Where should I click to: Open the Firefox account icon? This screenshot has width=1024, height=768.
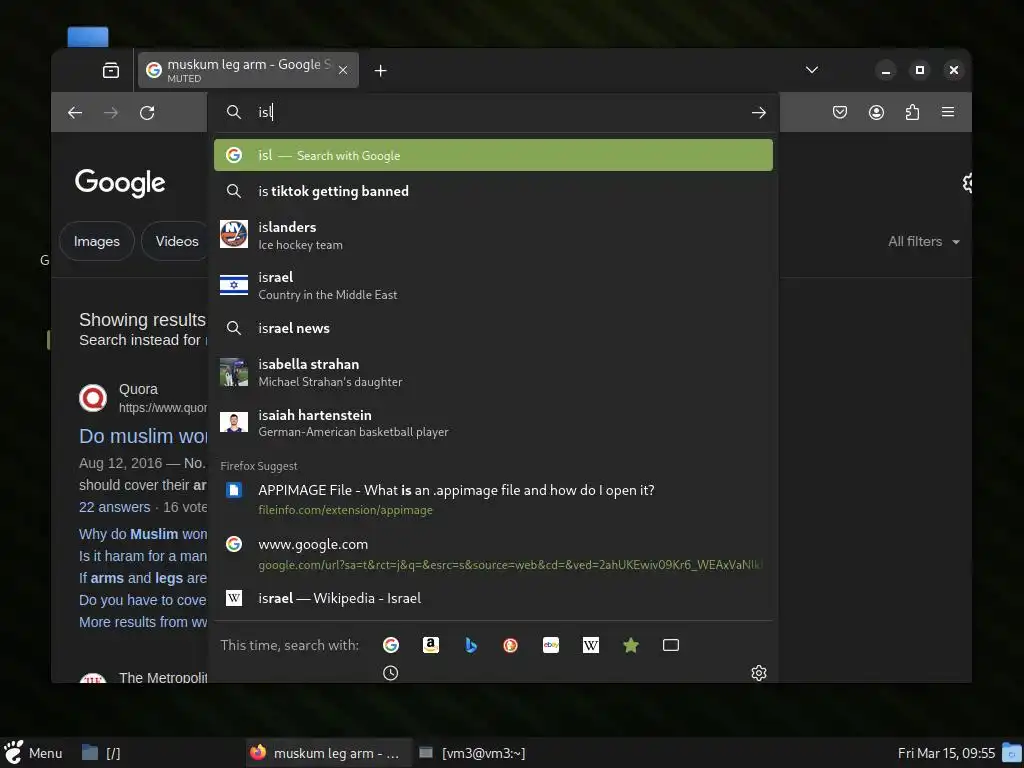coord(876,112)
